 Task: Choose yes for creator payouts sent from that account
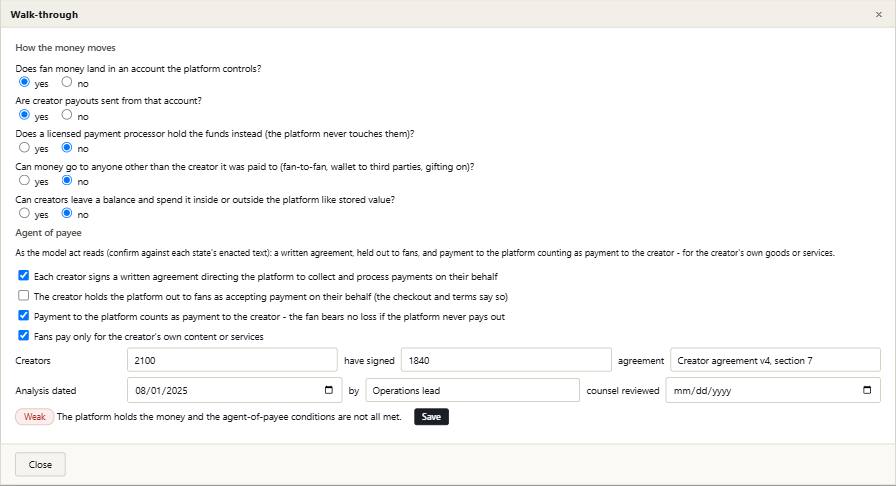click(x=24, y=114)
